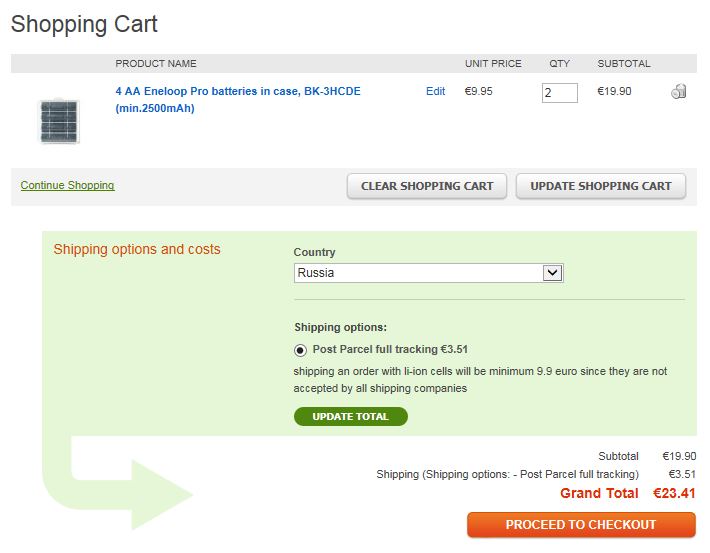Click the Shipping options and costs heading

pyautogui.click(x=137, y=249)
